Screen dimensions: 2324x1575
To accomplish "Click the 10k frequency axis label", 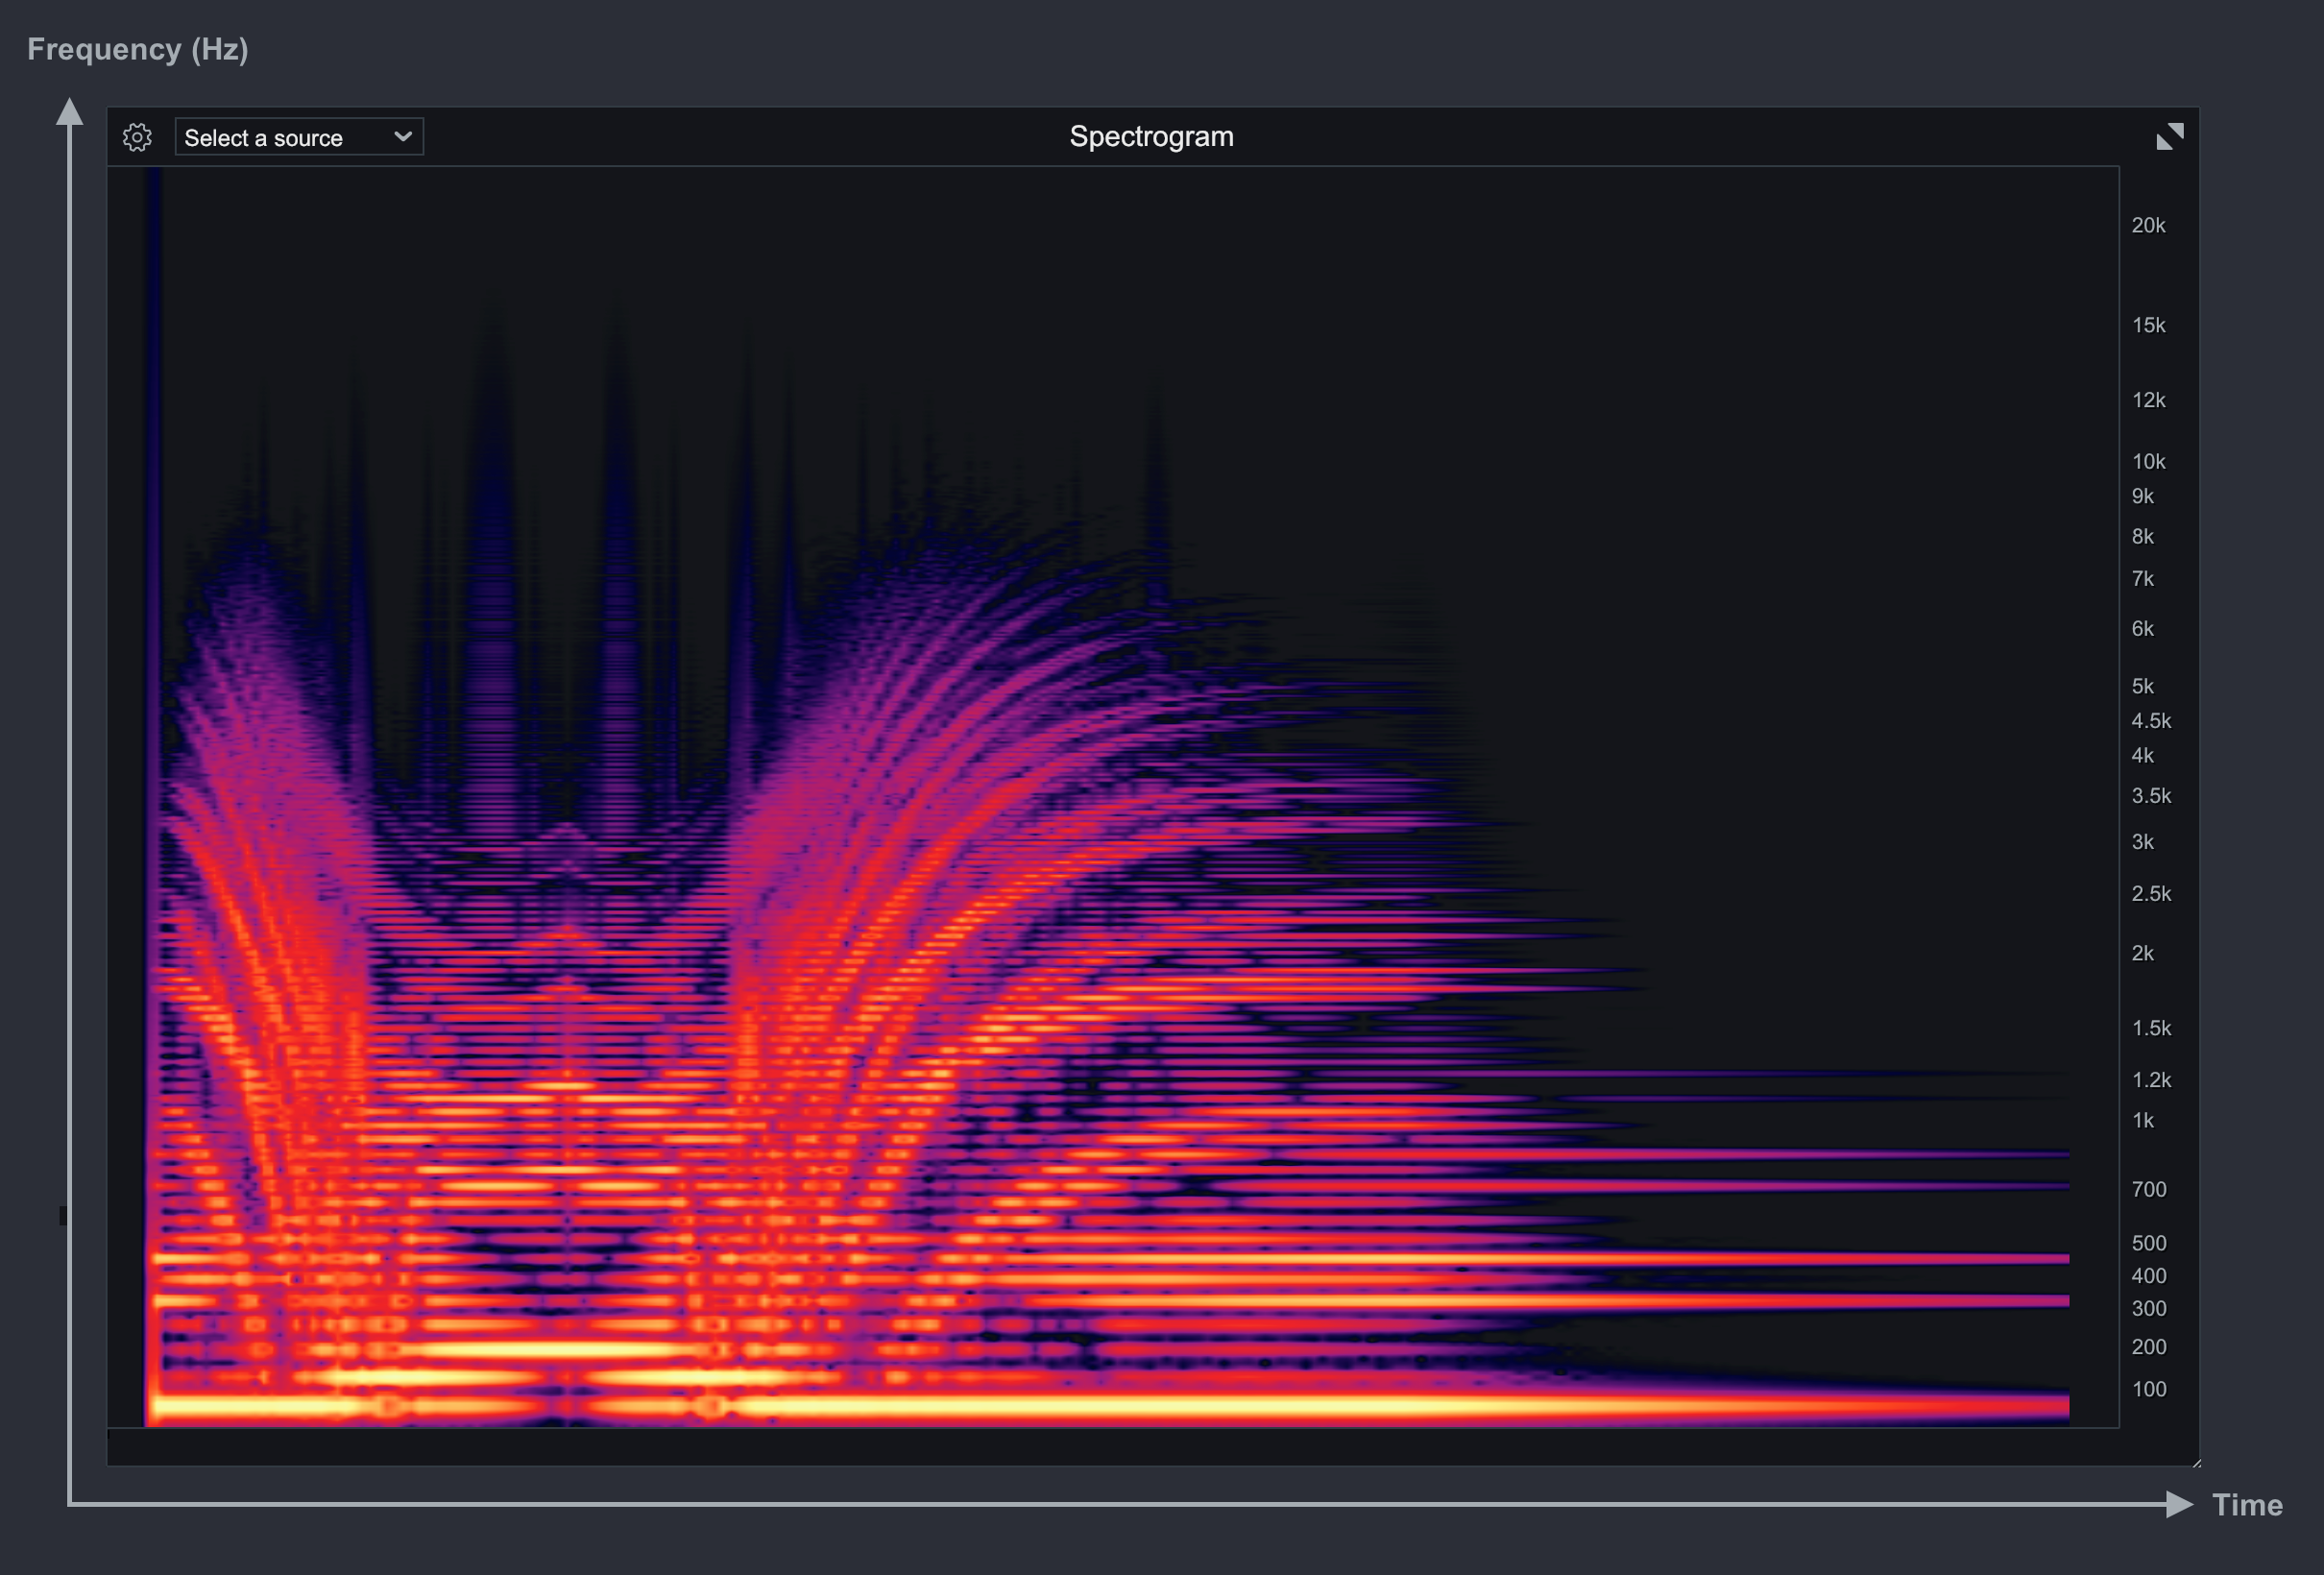I will 2147,461.
